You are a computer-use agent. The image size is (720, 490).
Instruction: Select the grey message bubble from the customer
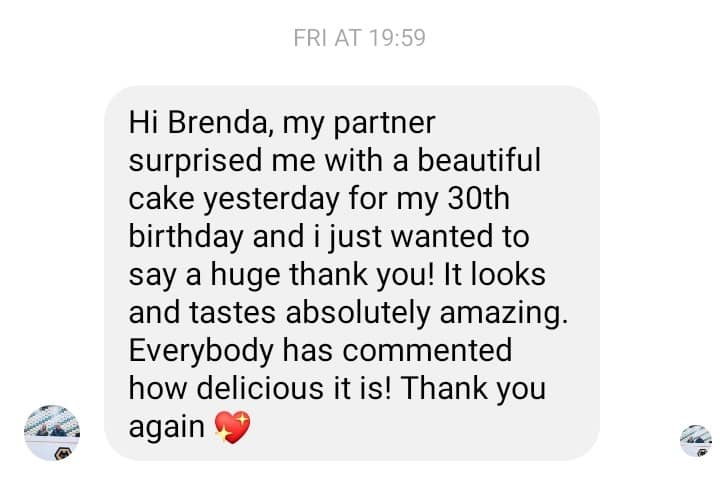point(352,272)
